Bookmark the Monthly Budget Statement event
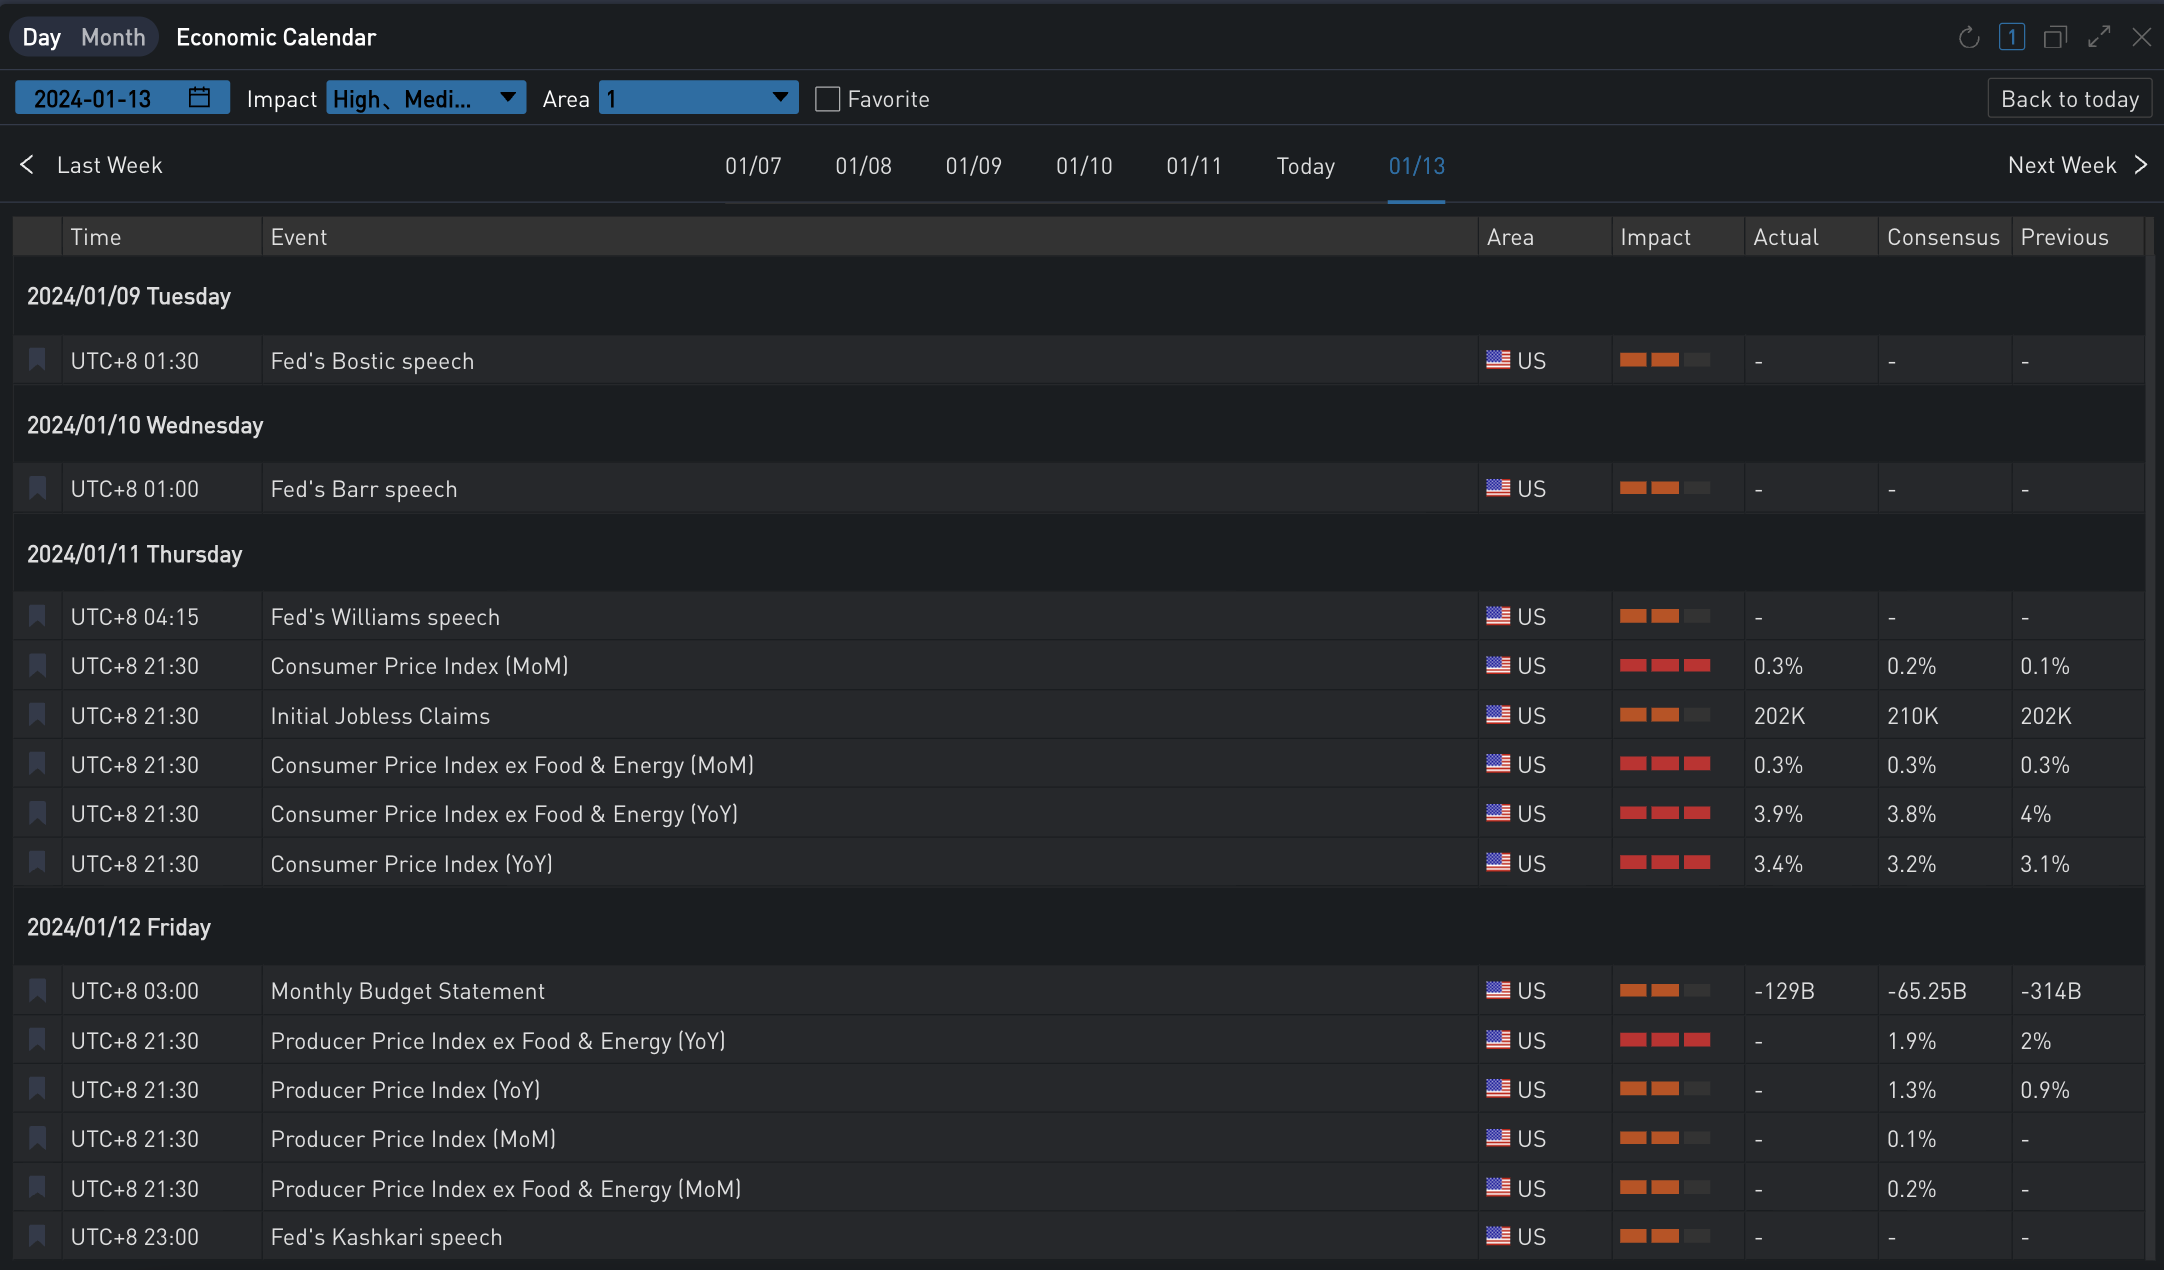 38,990
